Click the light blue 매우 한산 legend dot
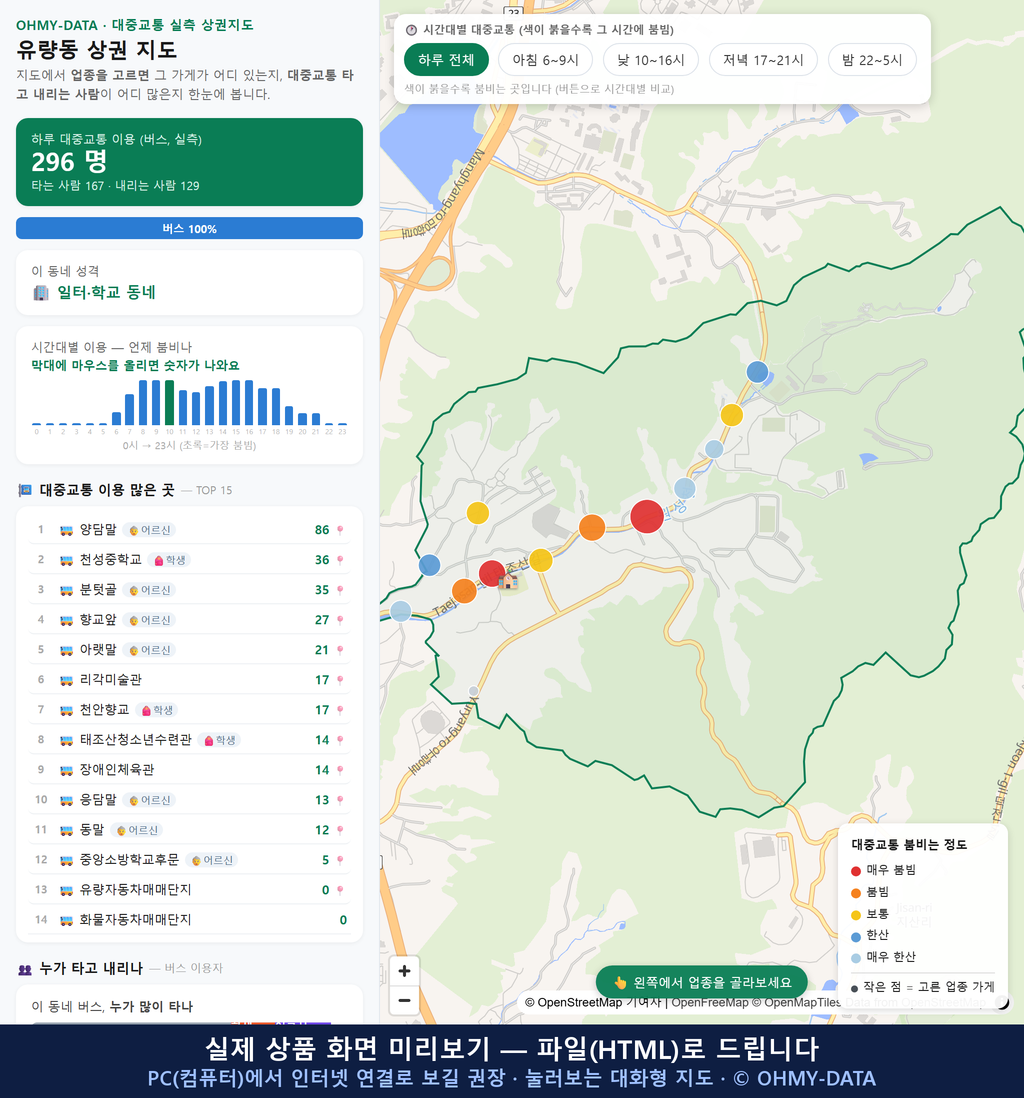 click(855, 958)
